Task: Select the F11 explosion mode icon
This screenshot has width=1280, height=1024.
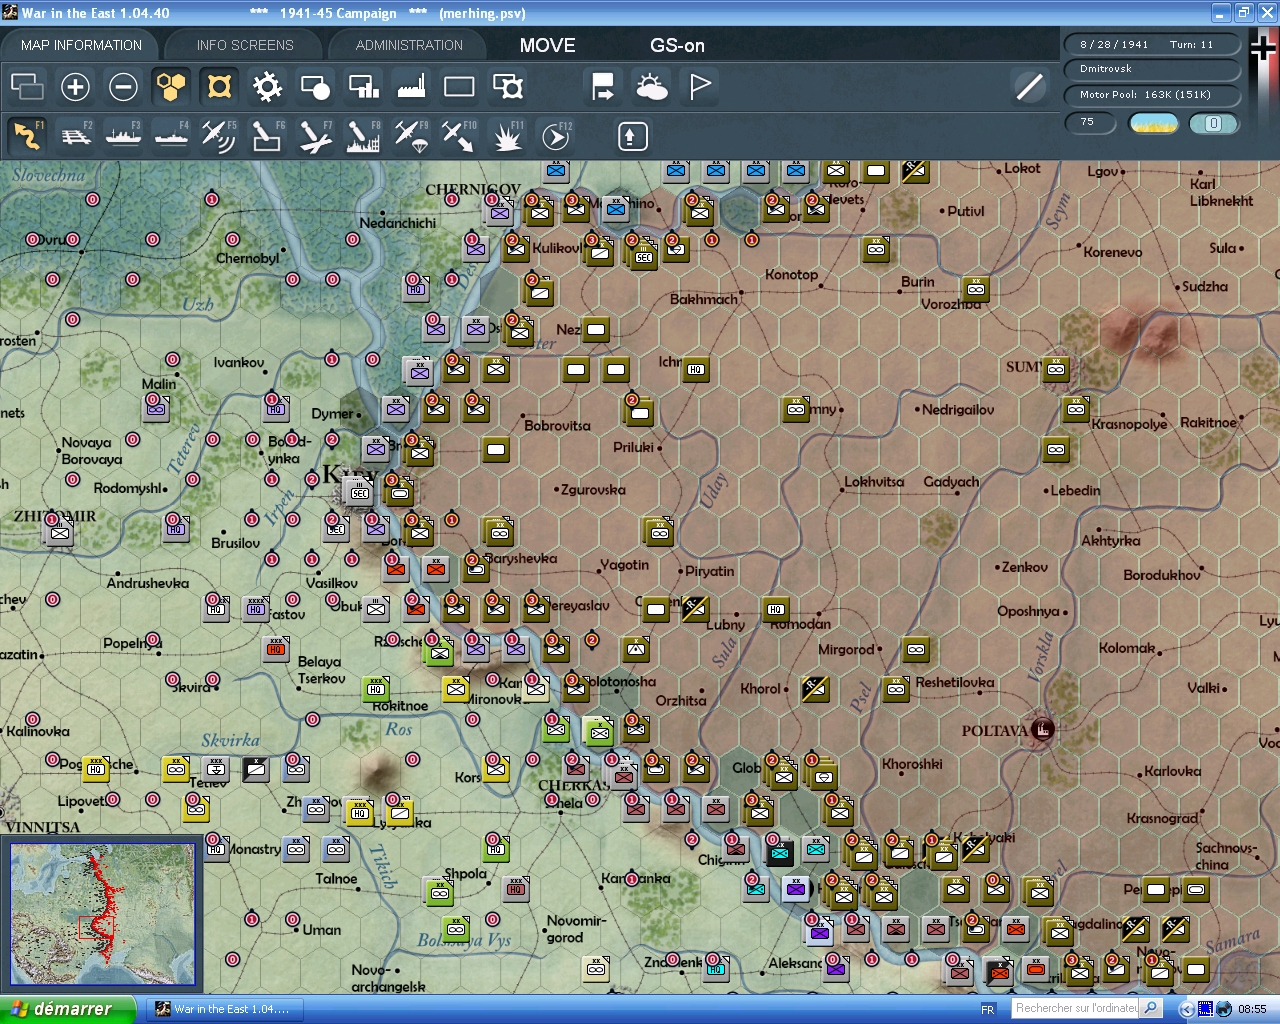Action: [x=507, y=136]
